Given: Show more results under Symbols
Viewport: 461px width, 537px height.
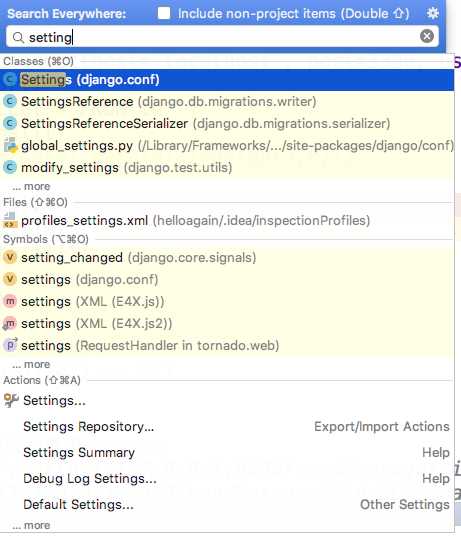Looking at the screenshot, I should [31, 364].
